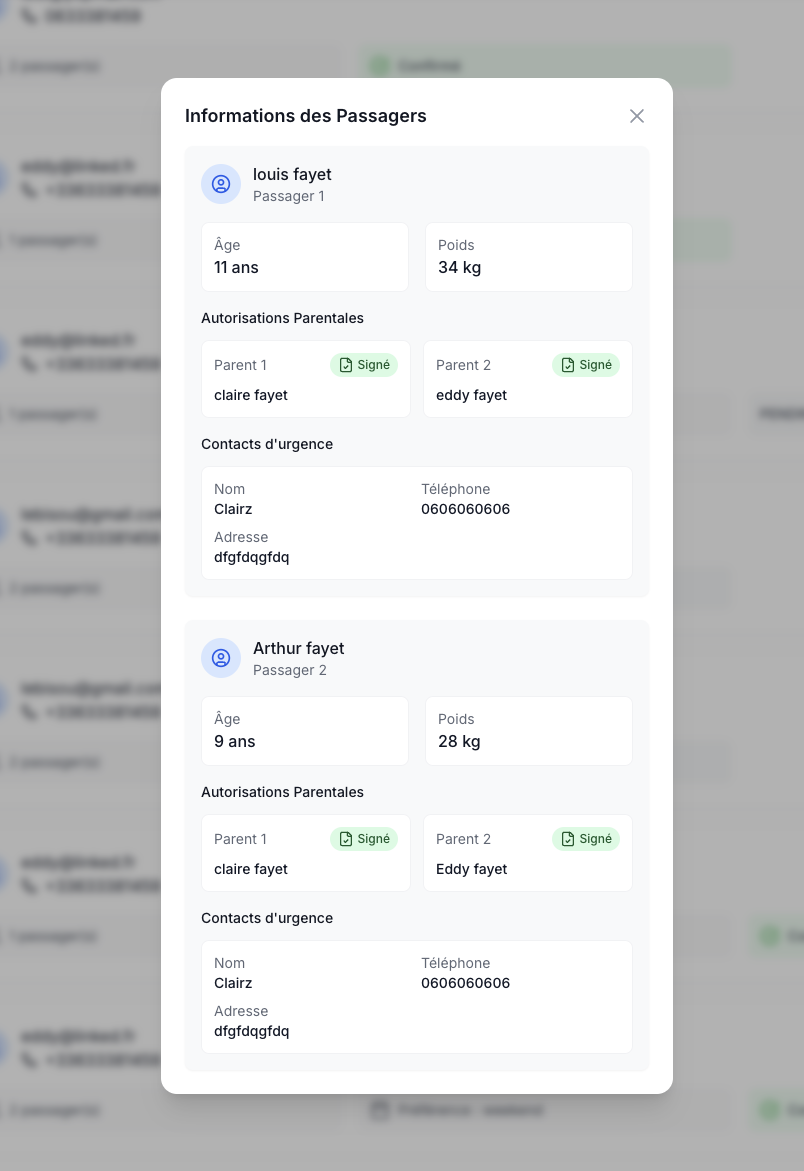Expand the Autorisations Parentales section
Image resolution: width=804 pixels, height=1171 pixels.
tap(282, 318)
